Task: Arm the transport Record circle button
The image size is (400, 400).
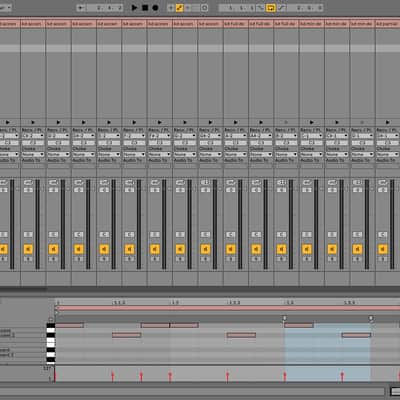Action: pyautogui.click(x=155, y=8)
